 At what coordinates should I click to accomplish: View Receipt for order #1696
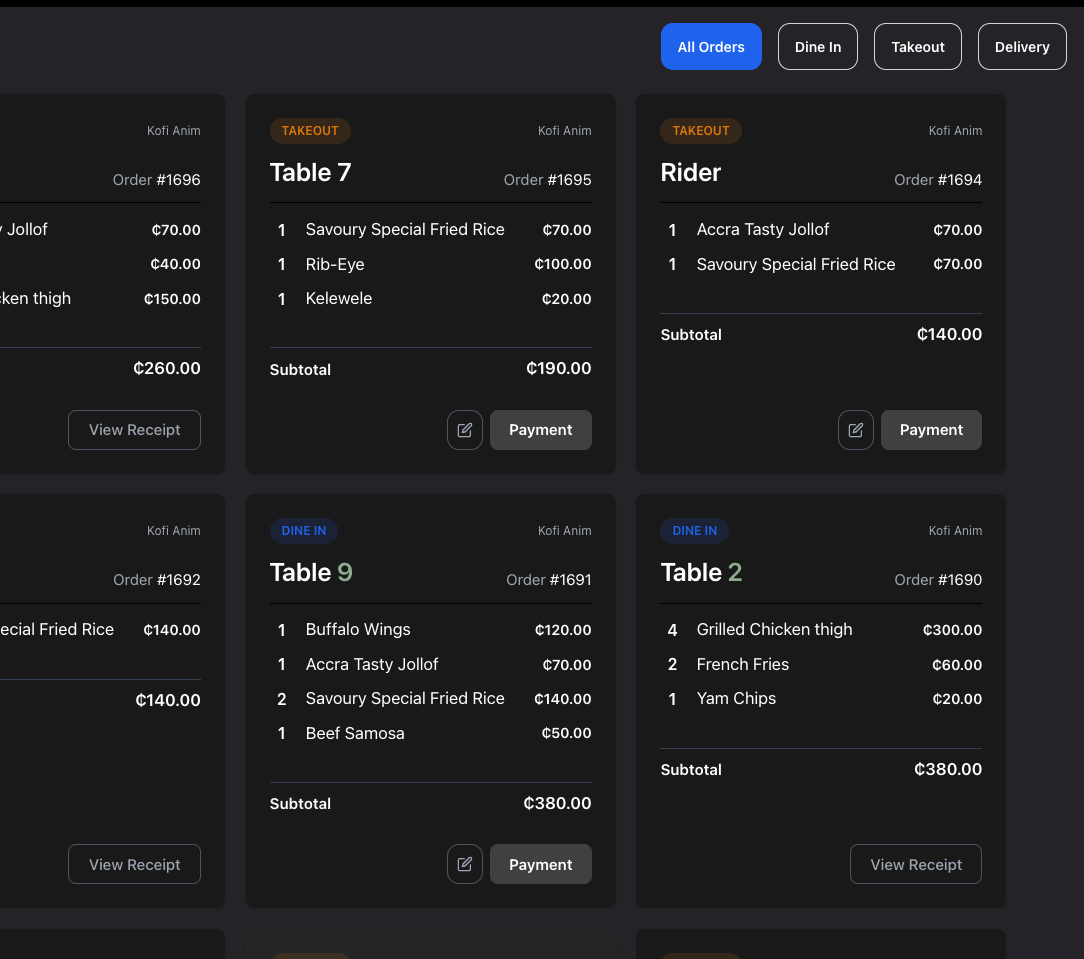134,429
